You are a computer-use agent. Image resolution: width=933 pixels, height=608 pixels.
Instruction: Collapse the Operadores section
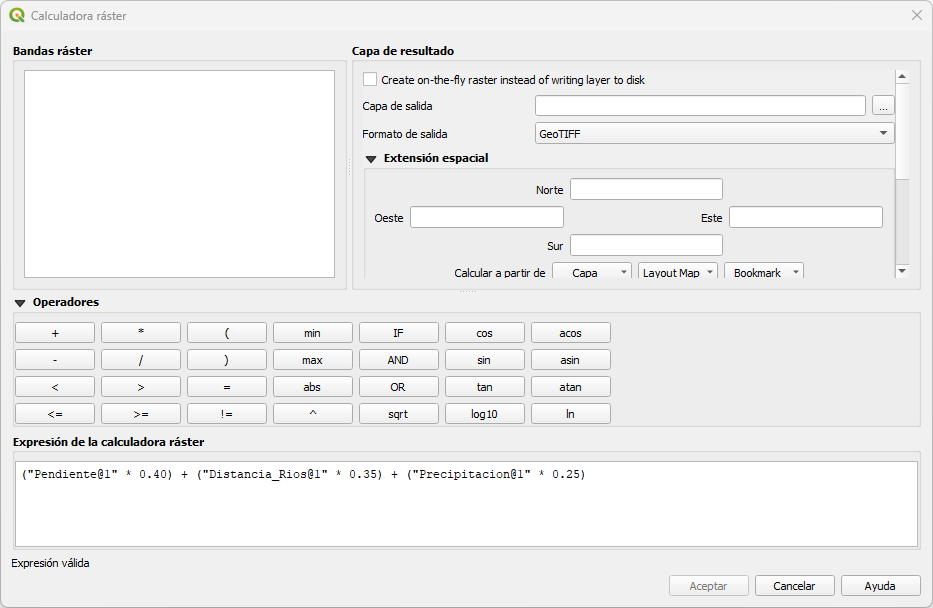pos(20,303)
